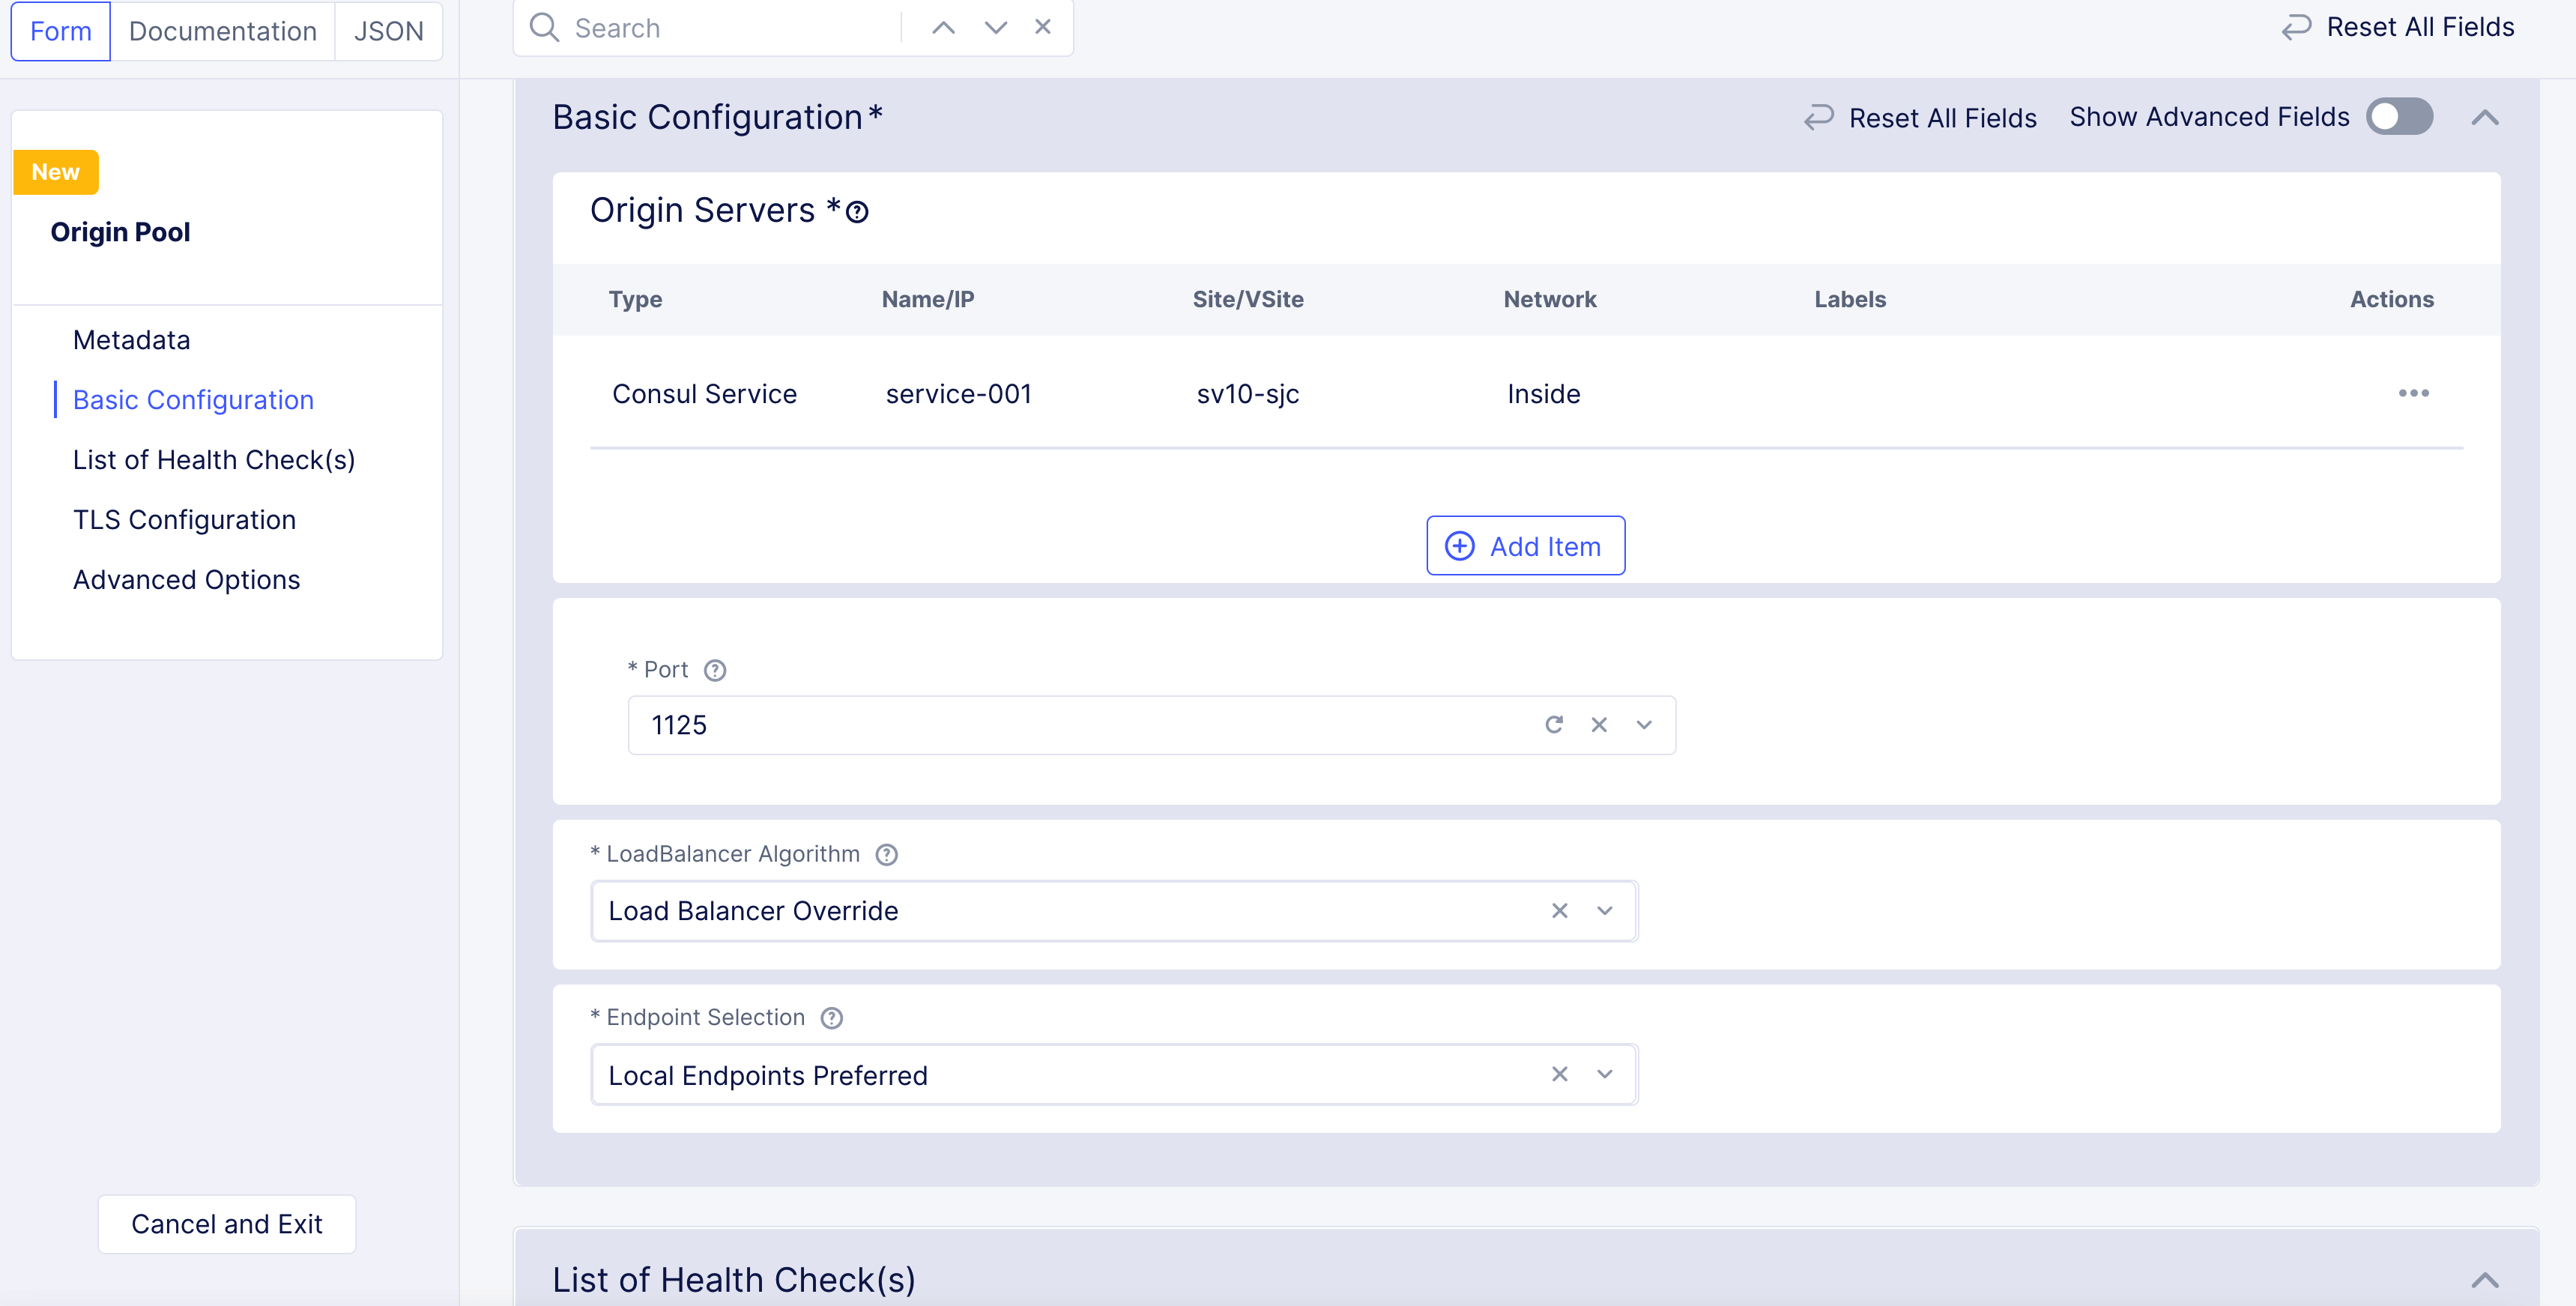The height and width of the screenshot is (1306, 2576).
Task: Click the Origin Servers help icon
Action: 857,212
